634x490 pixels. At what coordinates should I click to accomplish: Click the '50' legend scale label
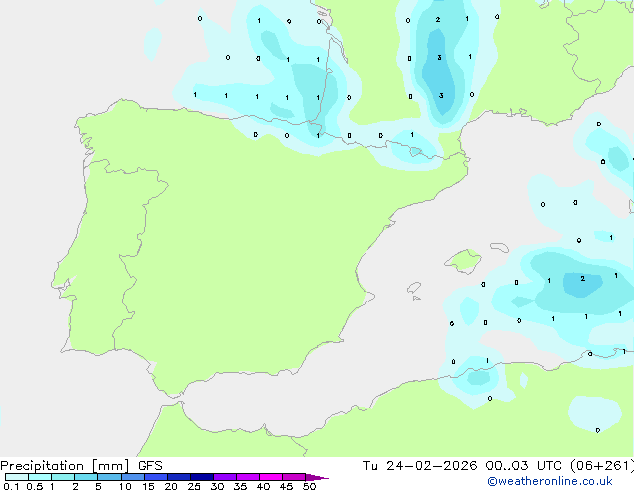click(x=309, y=486)
